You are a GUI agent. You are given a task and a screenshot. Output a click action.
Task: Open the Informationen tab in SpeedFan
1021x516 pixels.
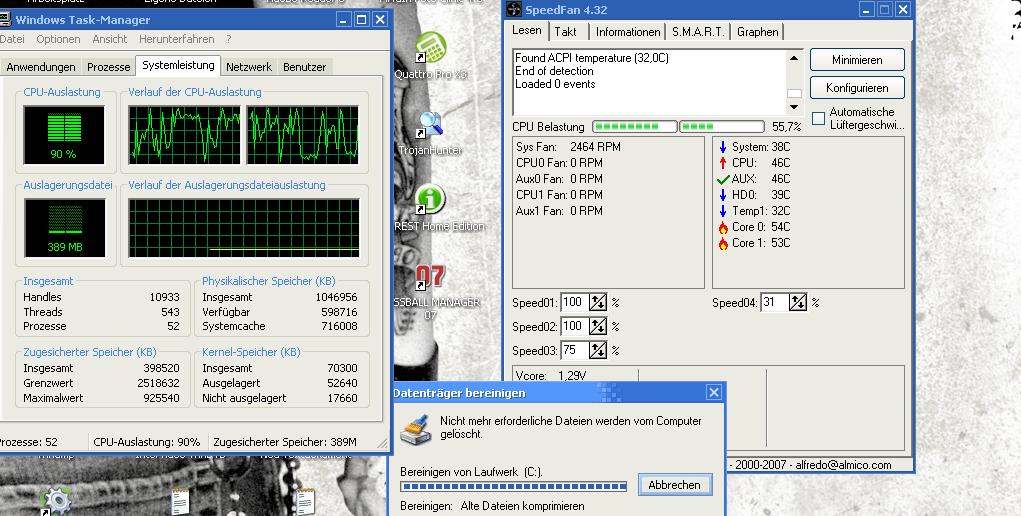[x=628, y=32]
